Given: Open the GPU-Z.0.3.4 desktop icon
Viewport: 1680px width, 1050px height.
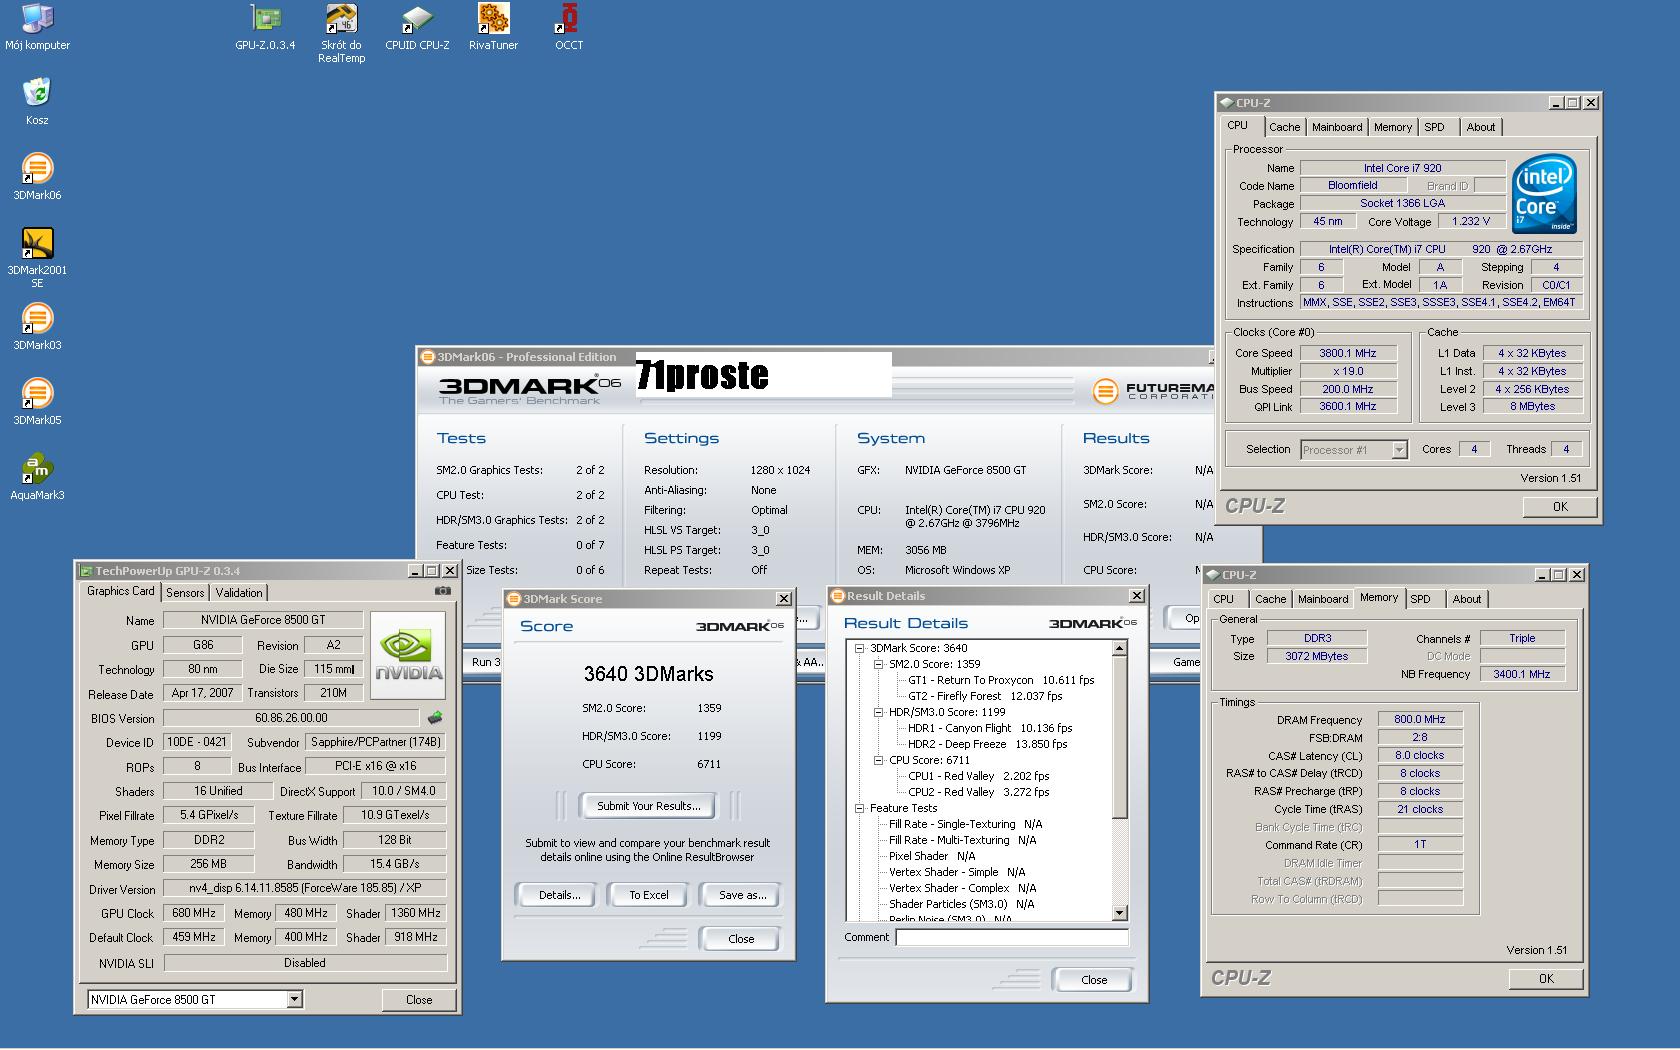Looking at the screenshot, I should [265, 26].
